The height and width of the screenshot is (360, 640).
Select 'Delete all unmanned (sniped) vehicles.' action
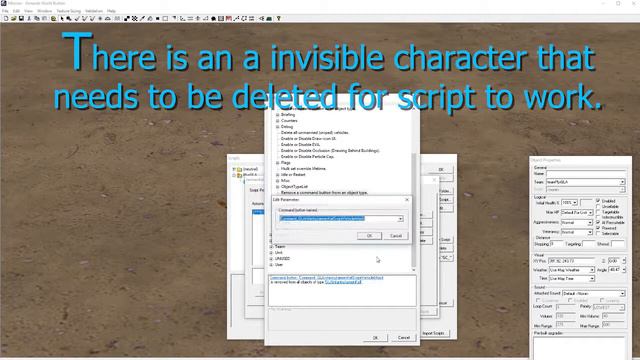[315, 133]
